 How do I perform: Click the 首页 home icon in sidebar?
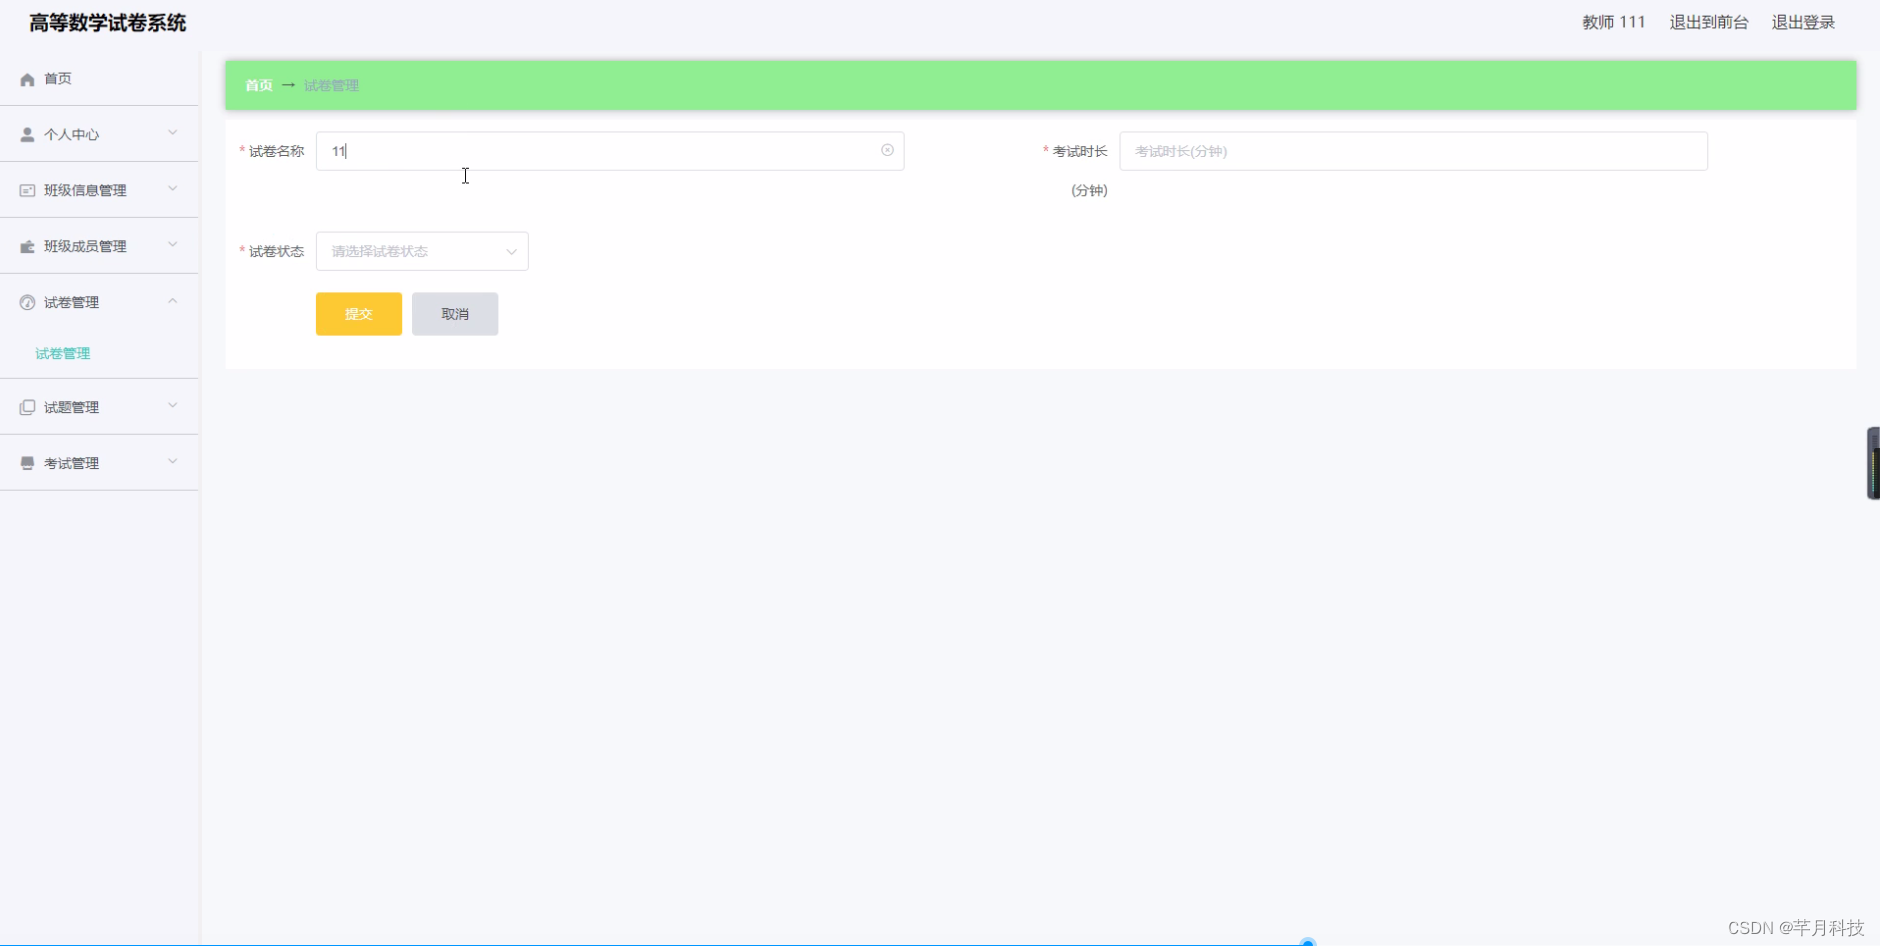click(26, 78)
